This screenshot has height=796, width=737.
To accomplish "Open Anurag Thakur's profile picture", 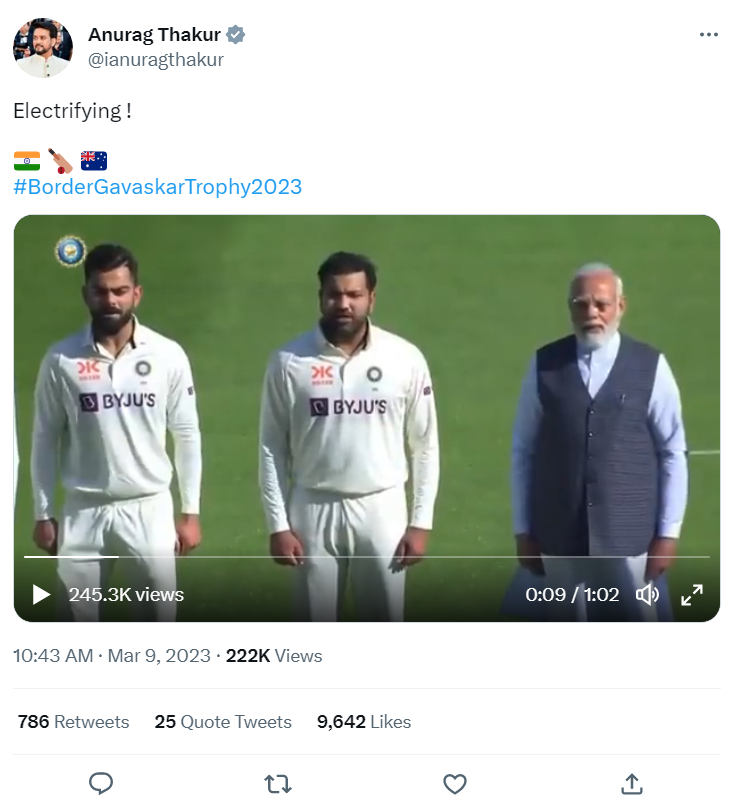I will coord(42,47).
